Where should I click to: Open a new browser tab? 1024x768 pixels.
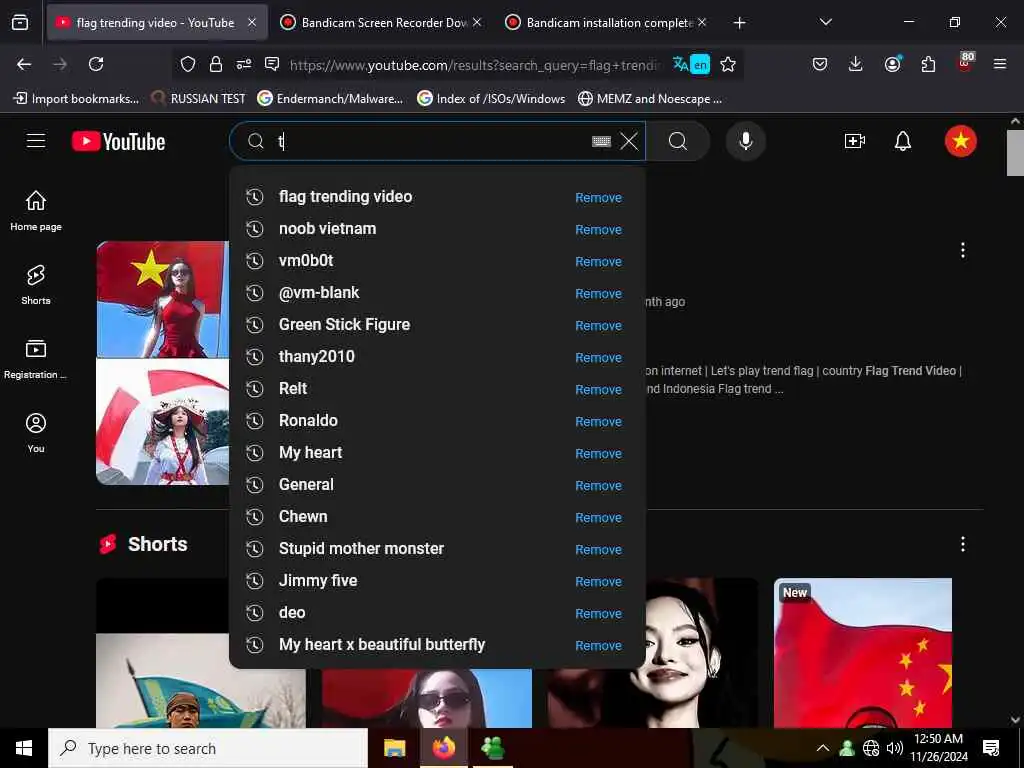pyautogui.click(x=739, y=23)
